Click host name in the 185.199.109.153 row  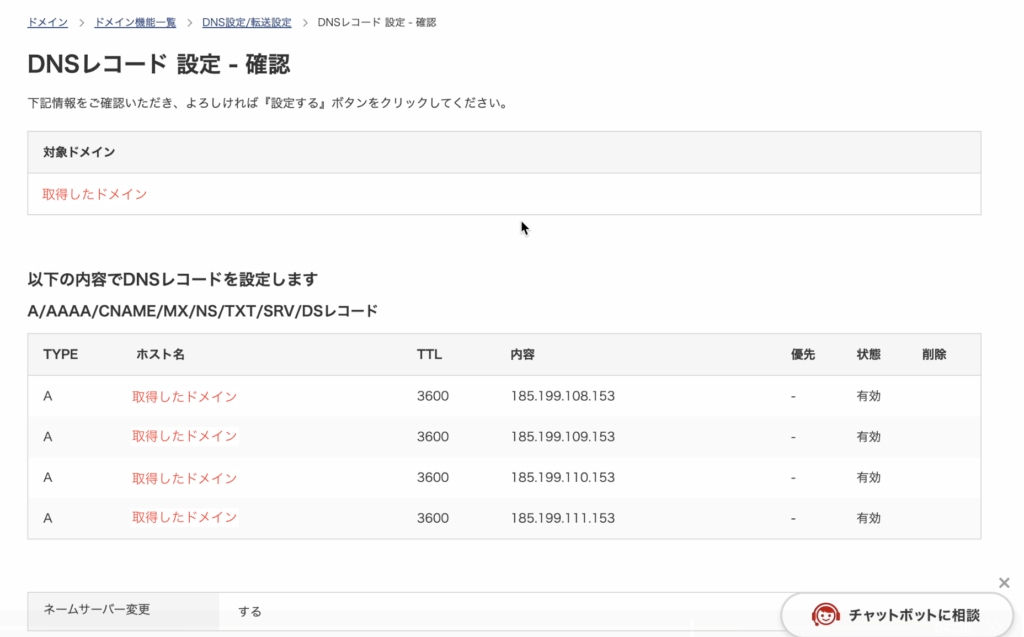(184, 436)
